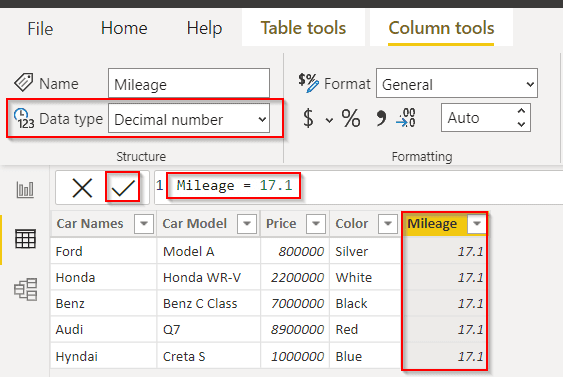The image size is (563, 377).
Task: Open the Car Names column filter dropdown
Action: tap(144, 224)
